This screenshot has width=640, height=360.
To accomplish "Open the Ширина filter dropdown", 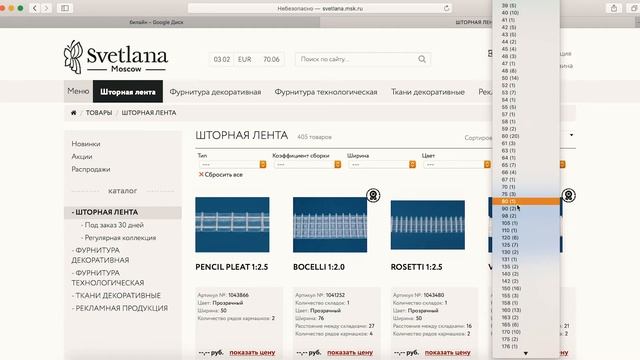I will (382, 164).
